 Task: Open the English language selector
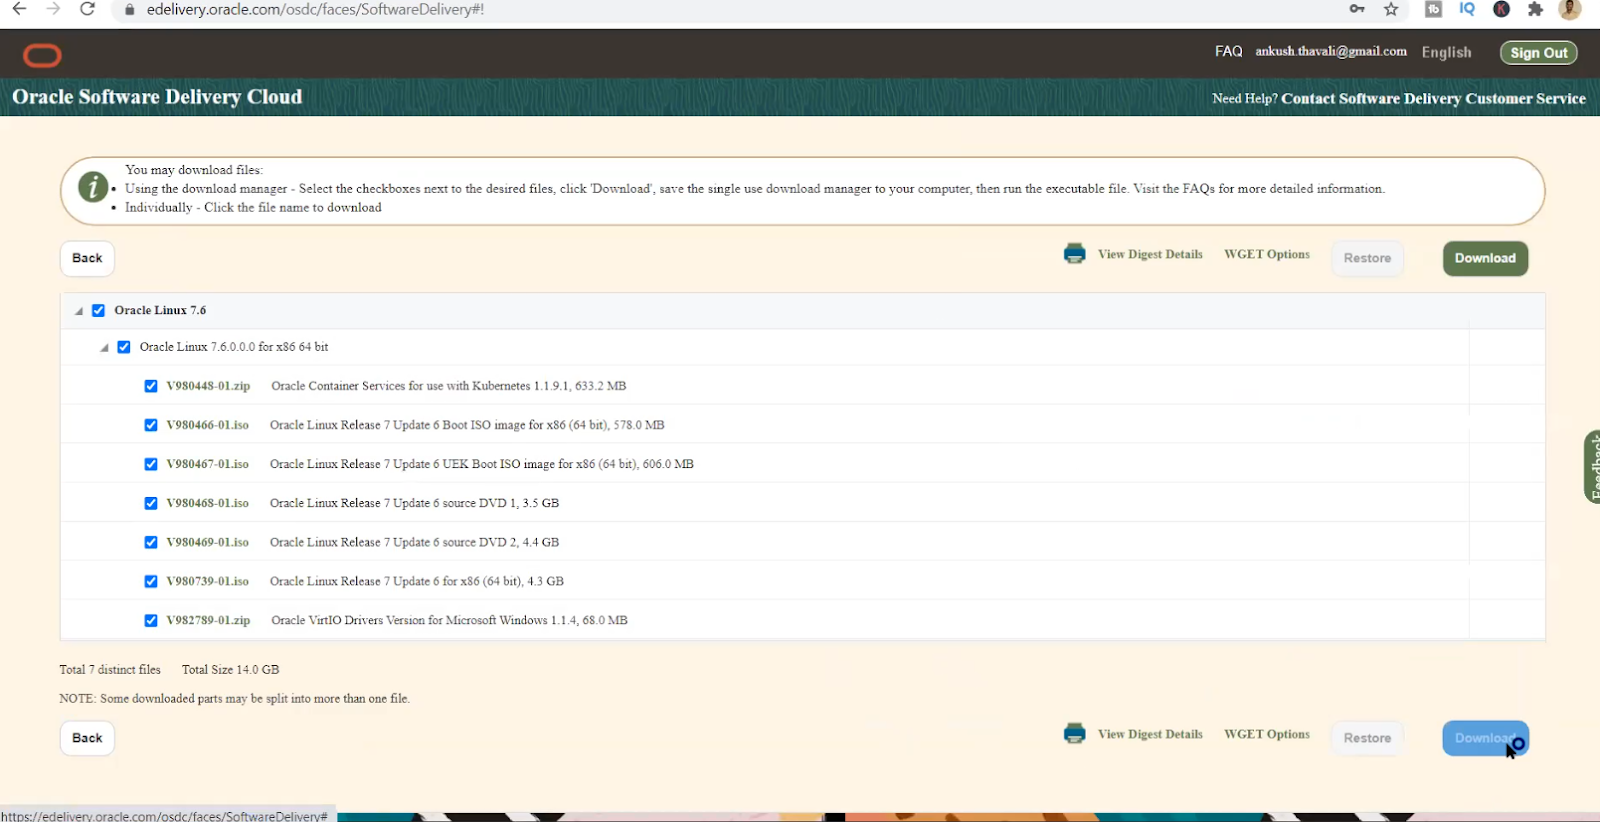tap(1446, 52)
